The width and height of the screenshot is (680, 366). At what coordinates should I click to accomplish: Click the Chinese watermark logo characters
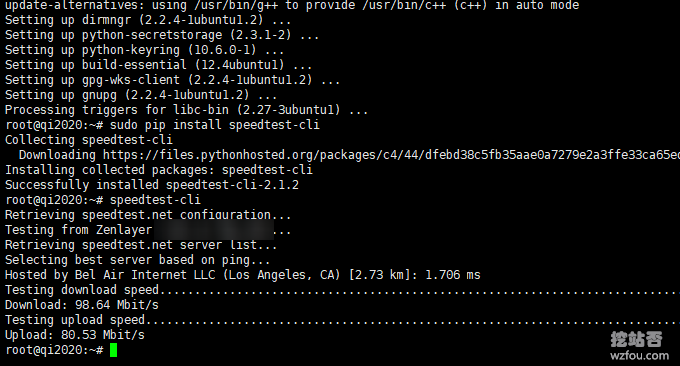pyautogui.click(x=636, y=339)
